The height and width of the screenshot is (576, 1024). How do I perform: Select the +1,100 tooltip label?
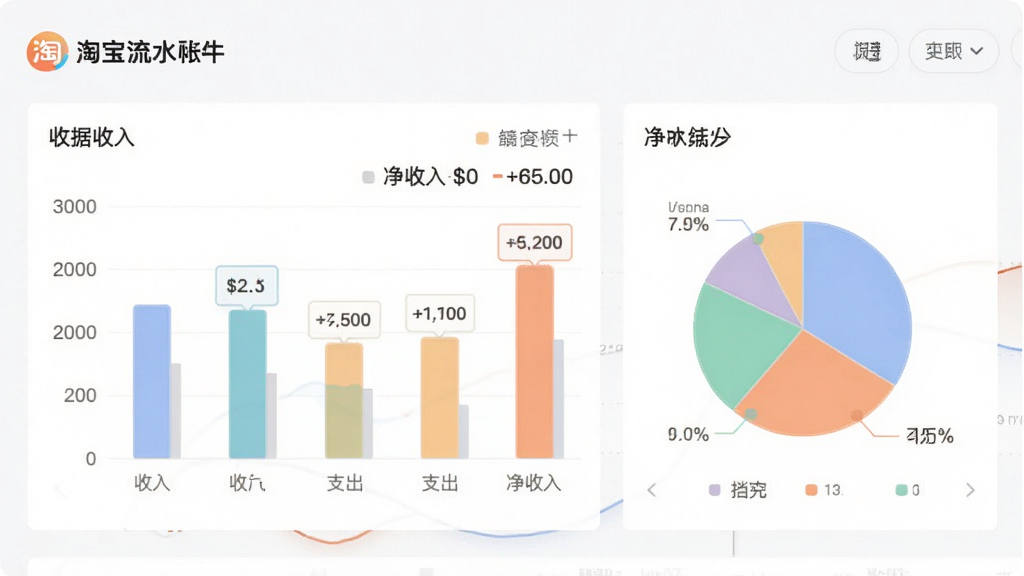440,313
